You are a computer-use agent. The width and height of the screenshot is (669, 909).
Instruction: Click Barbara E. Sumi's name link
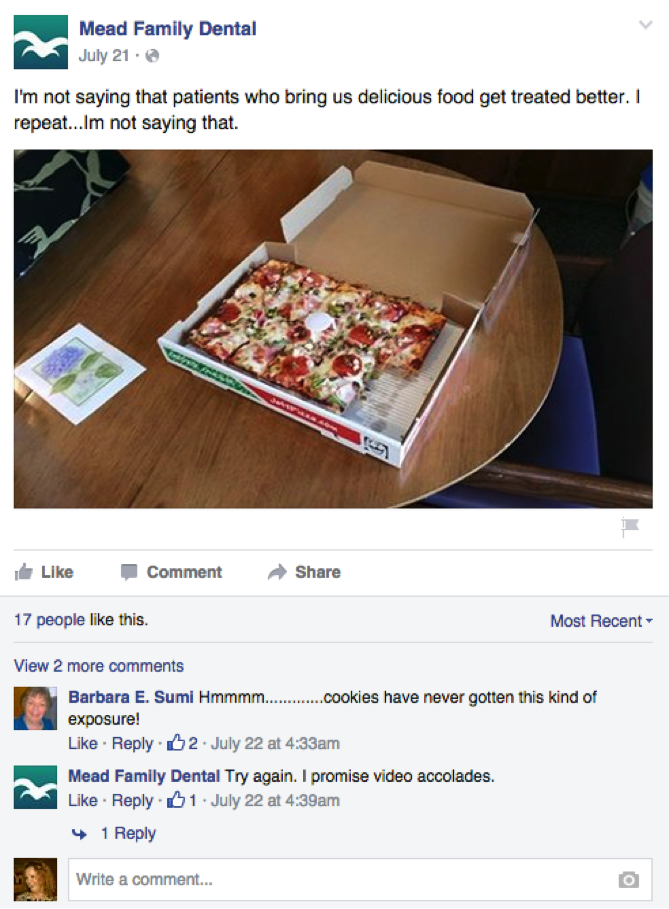tap(131, 697)
